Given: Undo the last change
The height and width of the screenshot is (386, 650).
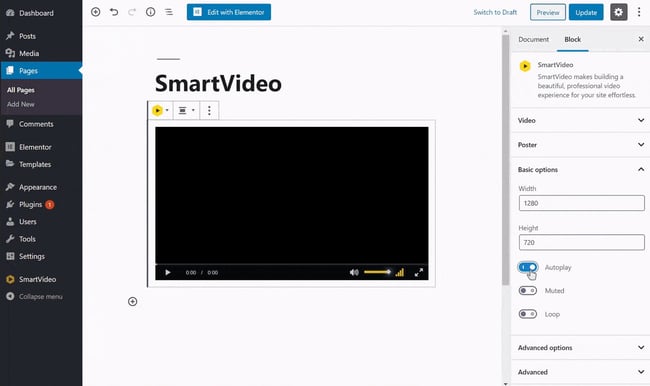Looking at the screenshot, I should pyautogui.click(x=114, y=12).
